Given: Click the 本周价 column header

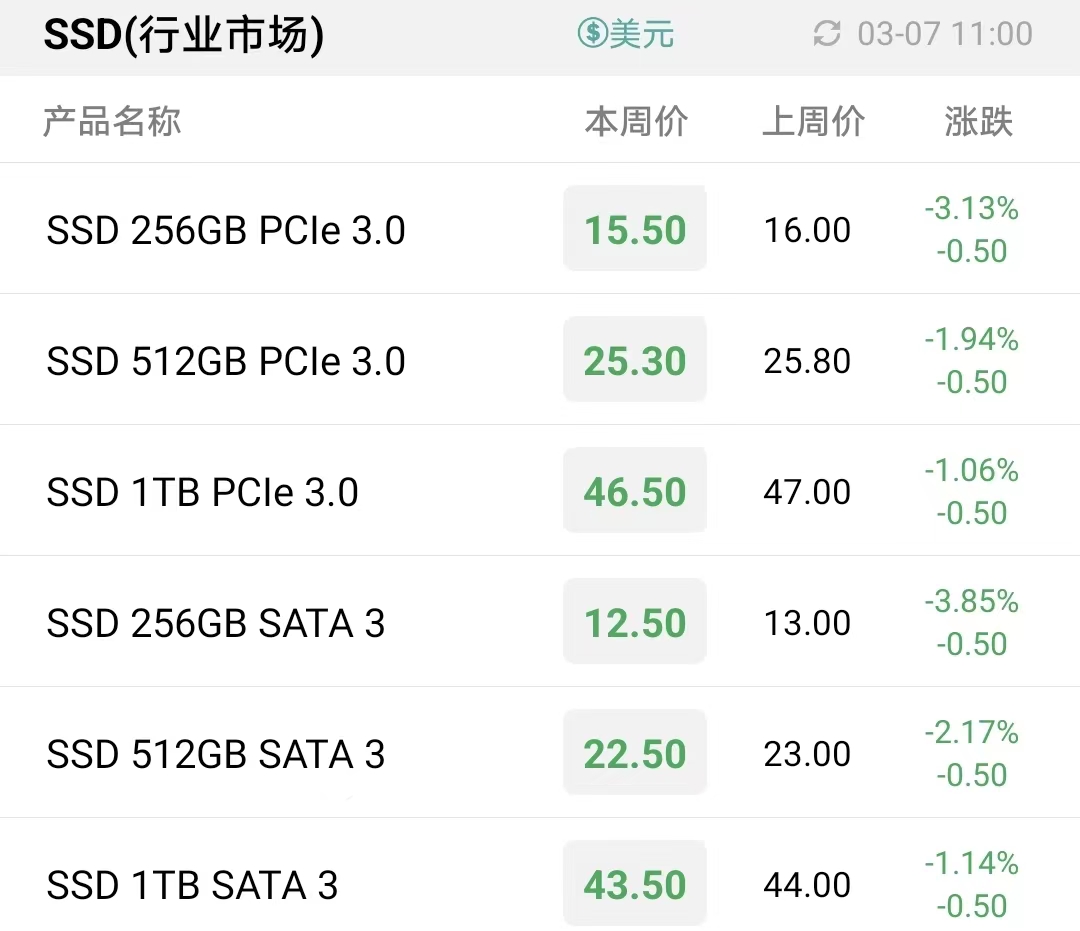Looking at the screenshot, I should (636, 122).
